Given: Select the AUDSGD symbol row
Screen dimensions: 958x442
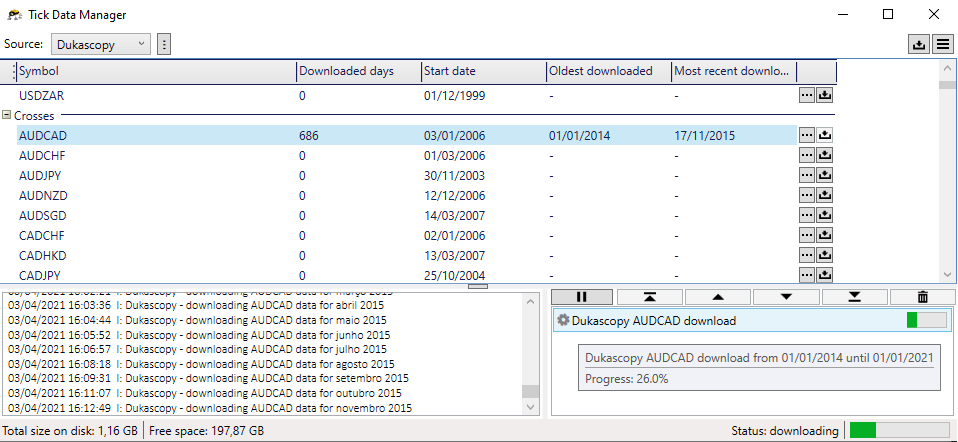Looking at the screenshot, I should click(406, 215).
